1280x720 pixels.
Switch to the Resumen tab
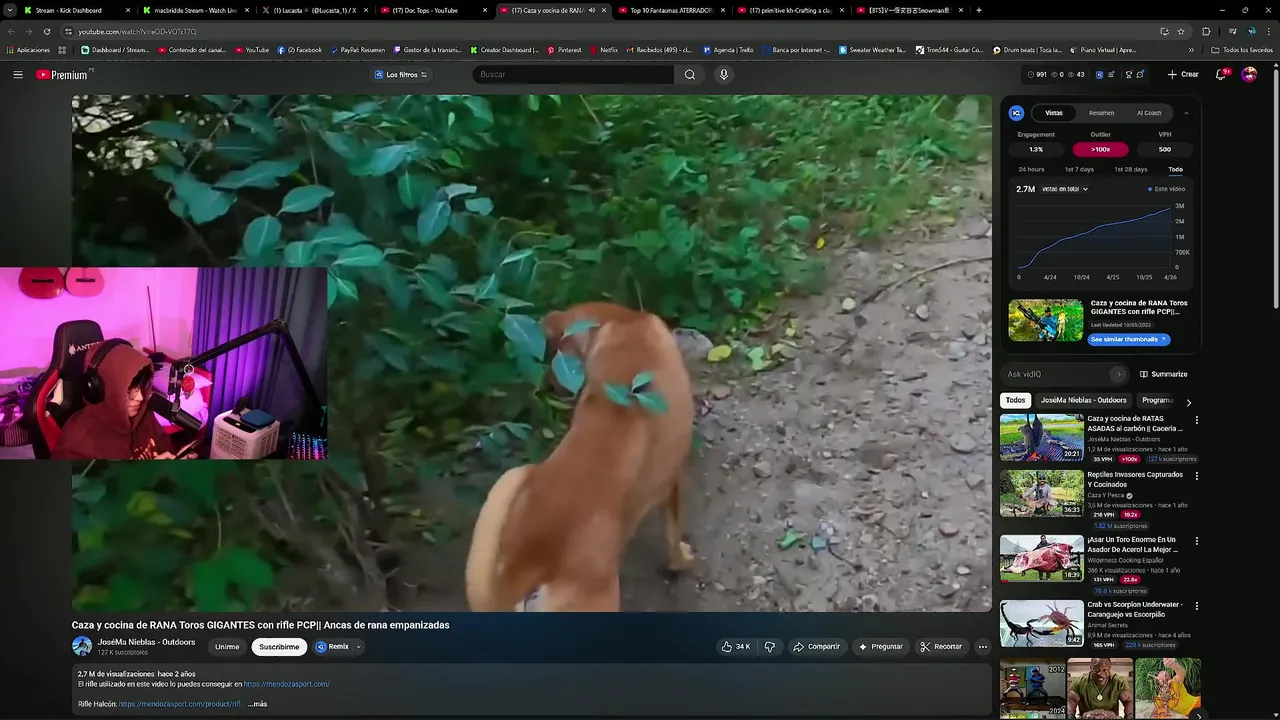[x=1101, y=113]
